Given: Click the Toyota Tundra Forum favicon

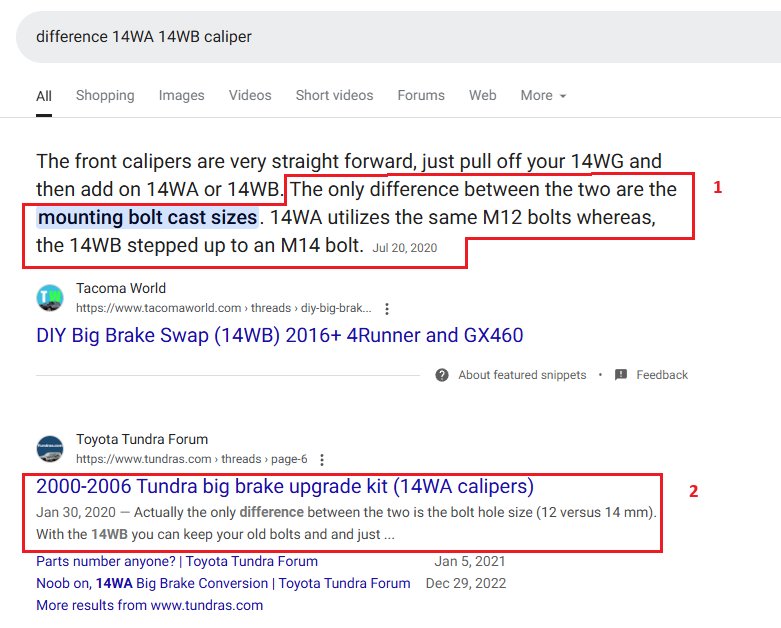Looking at the screenshot, I should 50,449.
